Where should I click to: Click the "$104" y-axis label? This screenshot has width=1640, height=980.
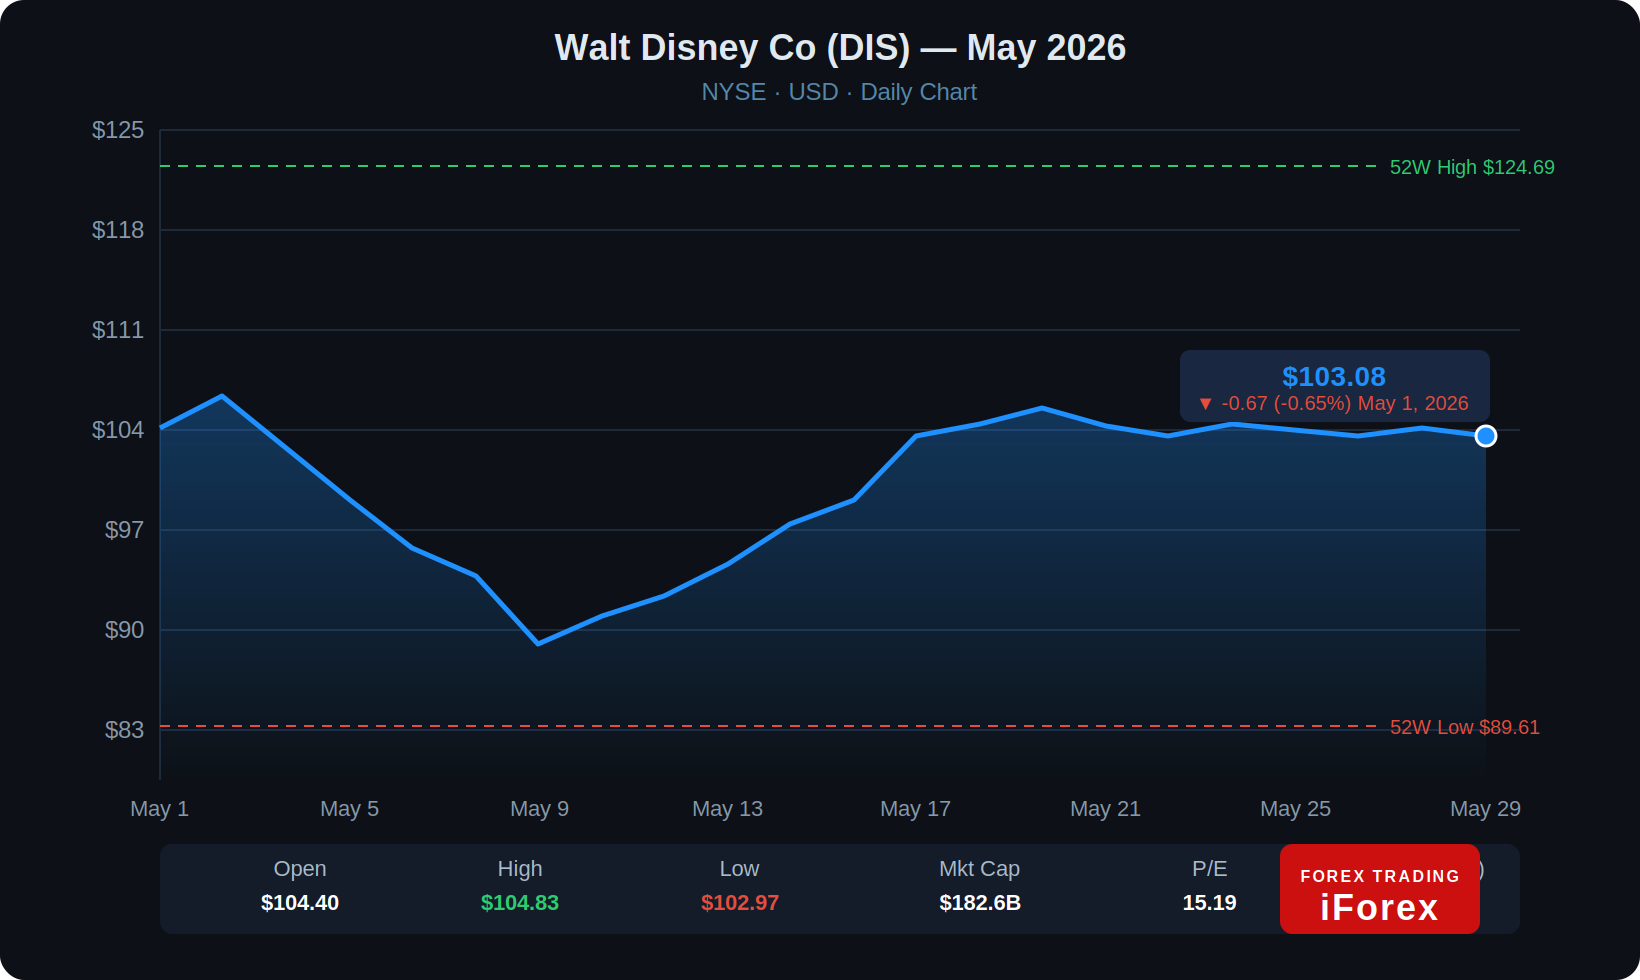[x=118, y=430]
